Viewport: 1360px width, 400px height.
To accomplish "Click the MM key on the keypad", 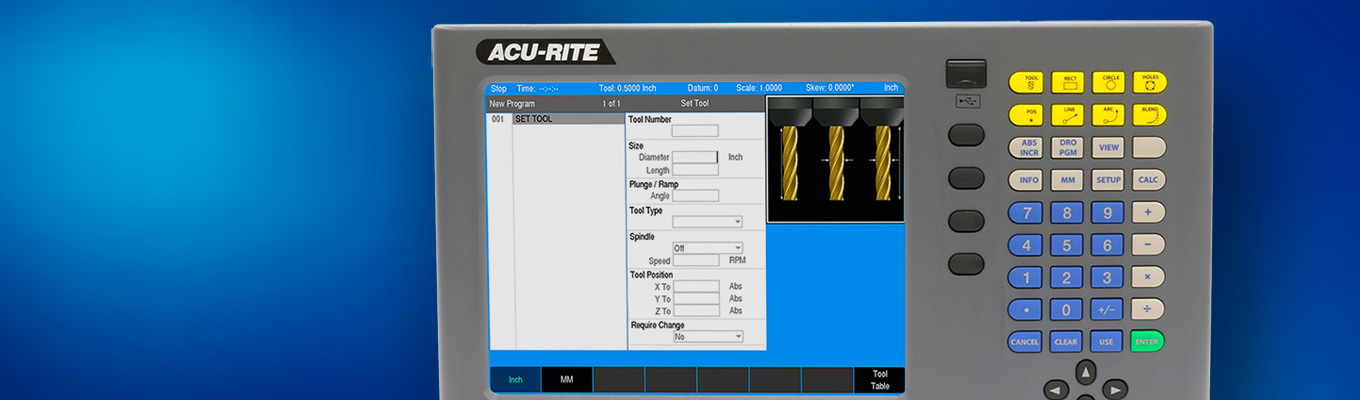I will (x=1067, y=180).
